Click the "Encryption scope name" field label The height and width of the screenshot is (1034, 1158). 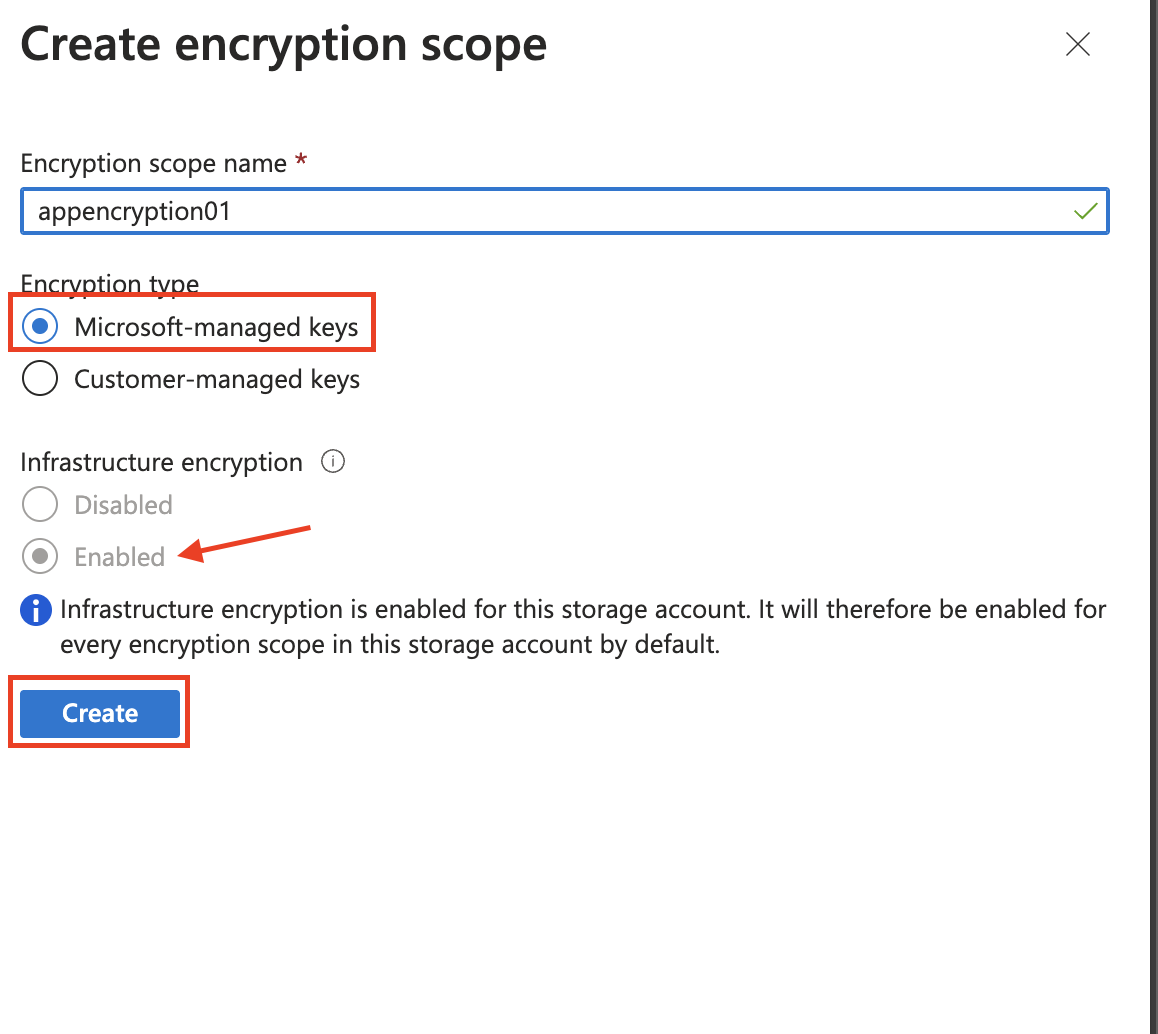point(154,163)
